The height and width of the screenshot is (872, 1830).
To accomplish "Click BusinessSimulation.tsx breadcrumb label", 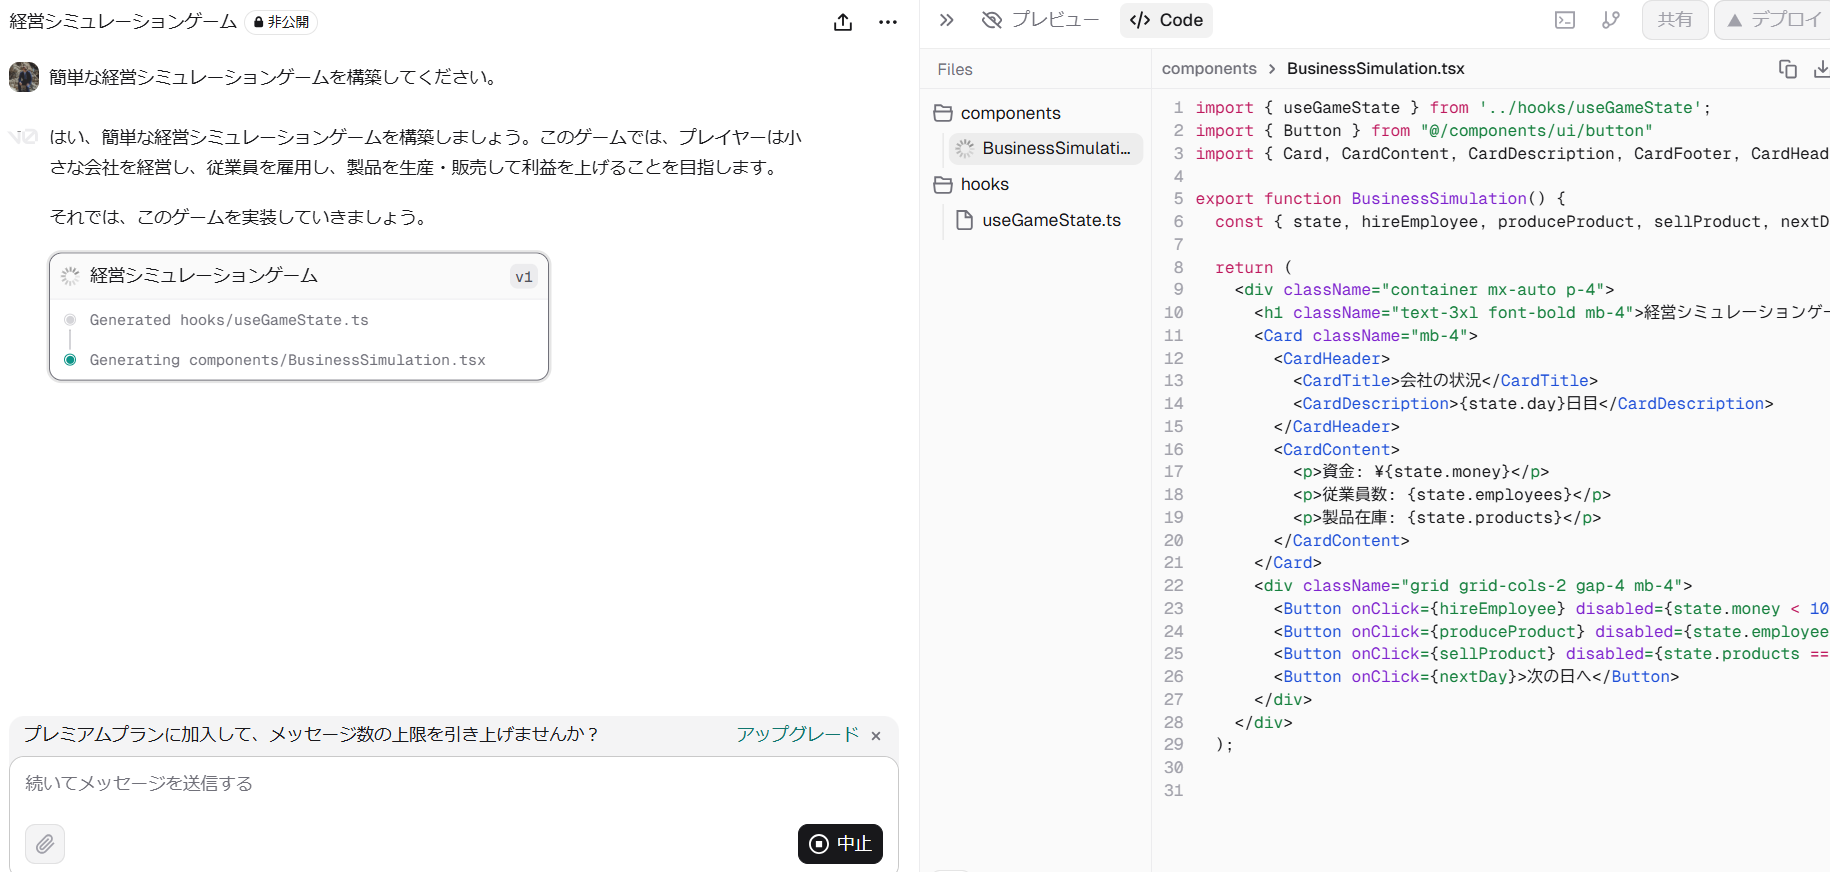I will point(1375,69).
